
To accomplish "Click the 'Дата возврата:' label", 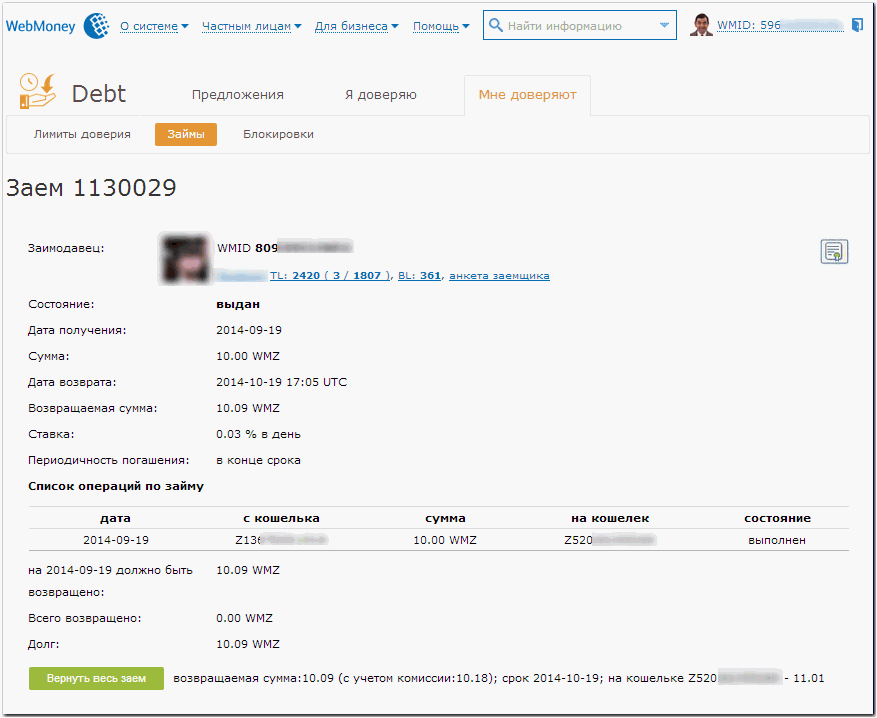I will pyautogui.click(x=72, y=382).
